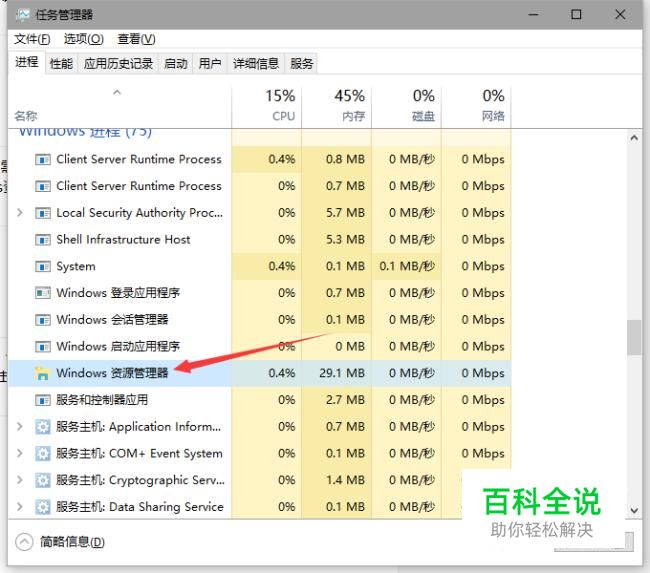Click the scrollbar down arrow

click(634, 510)
